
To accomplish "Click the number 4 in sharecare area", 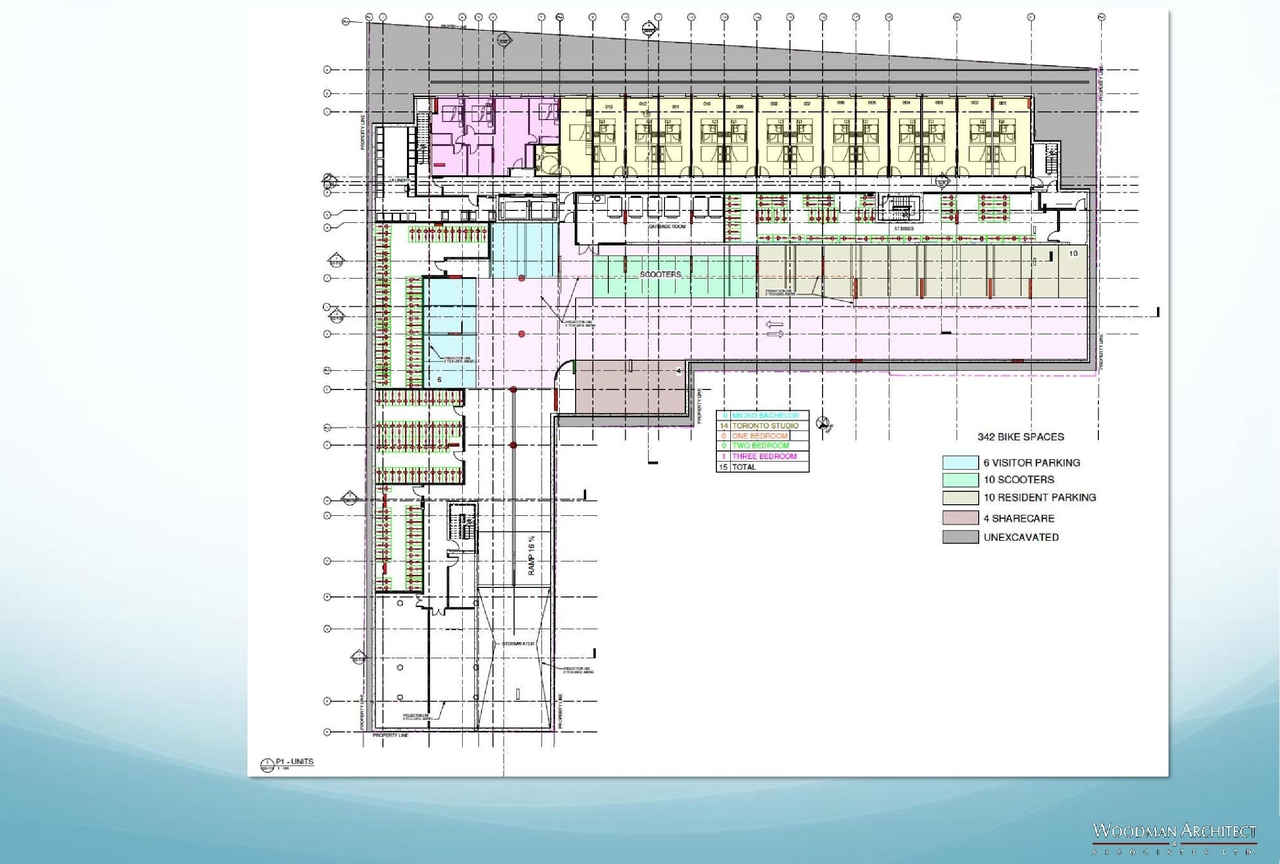I will (678, 371).
